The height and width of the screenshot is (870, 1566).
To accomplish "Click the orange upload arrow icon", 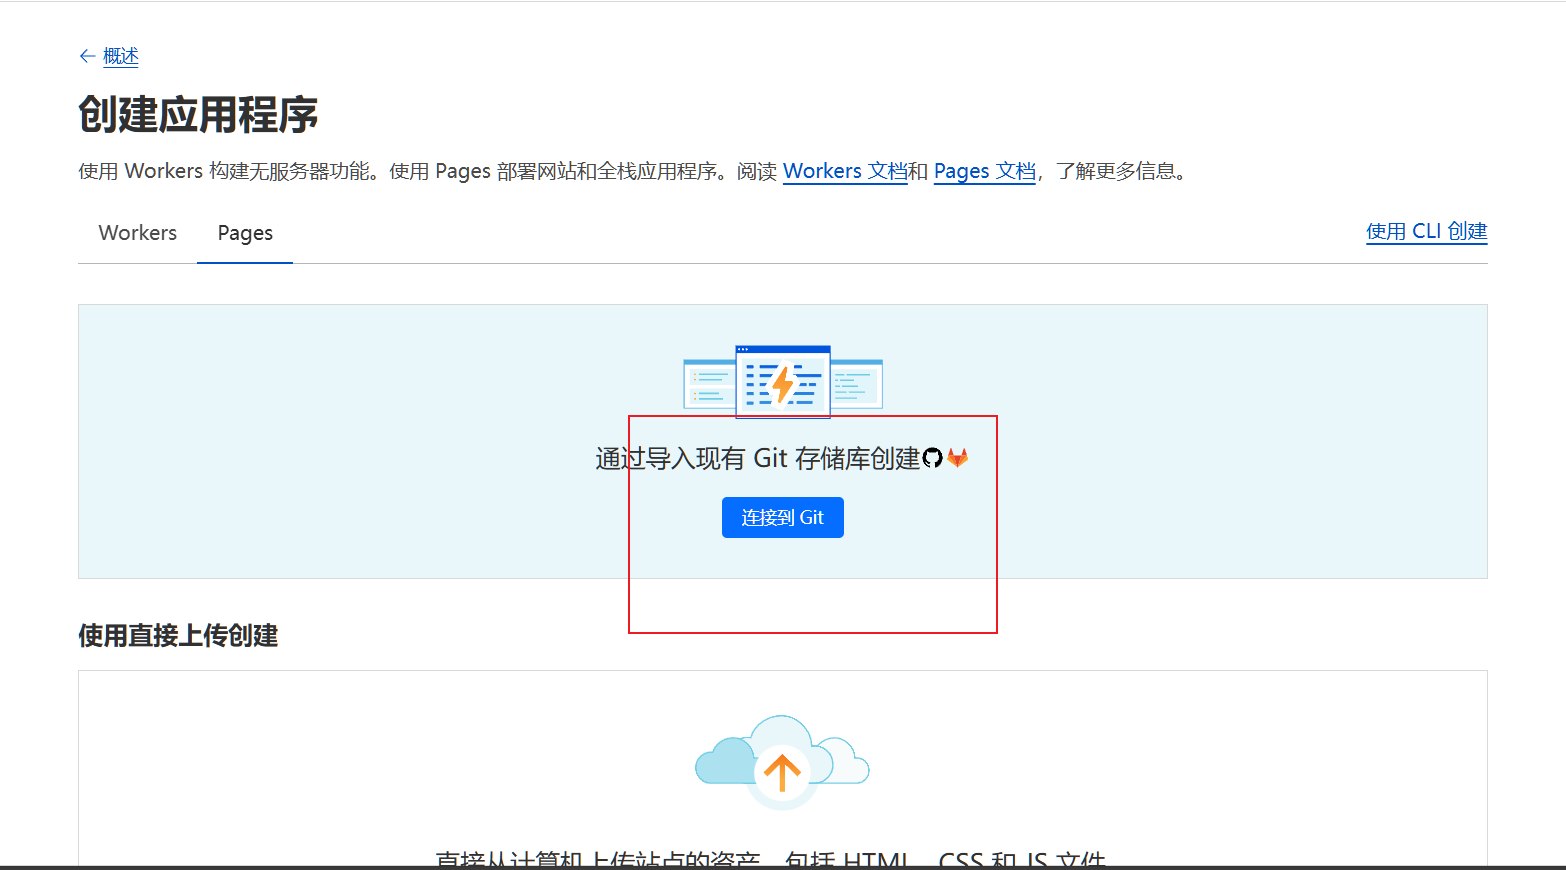I will tap(782, 772).
